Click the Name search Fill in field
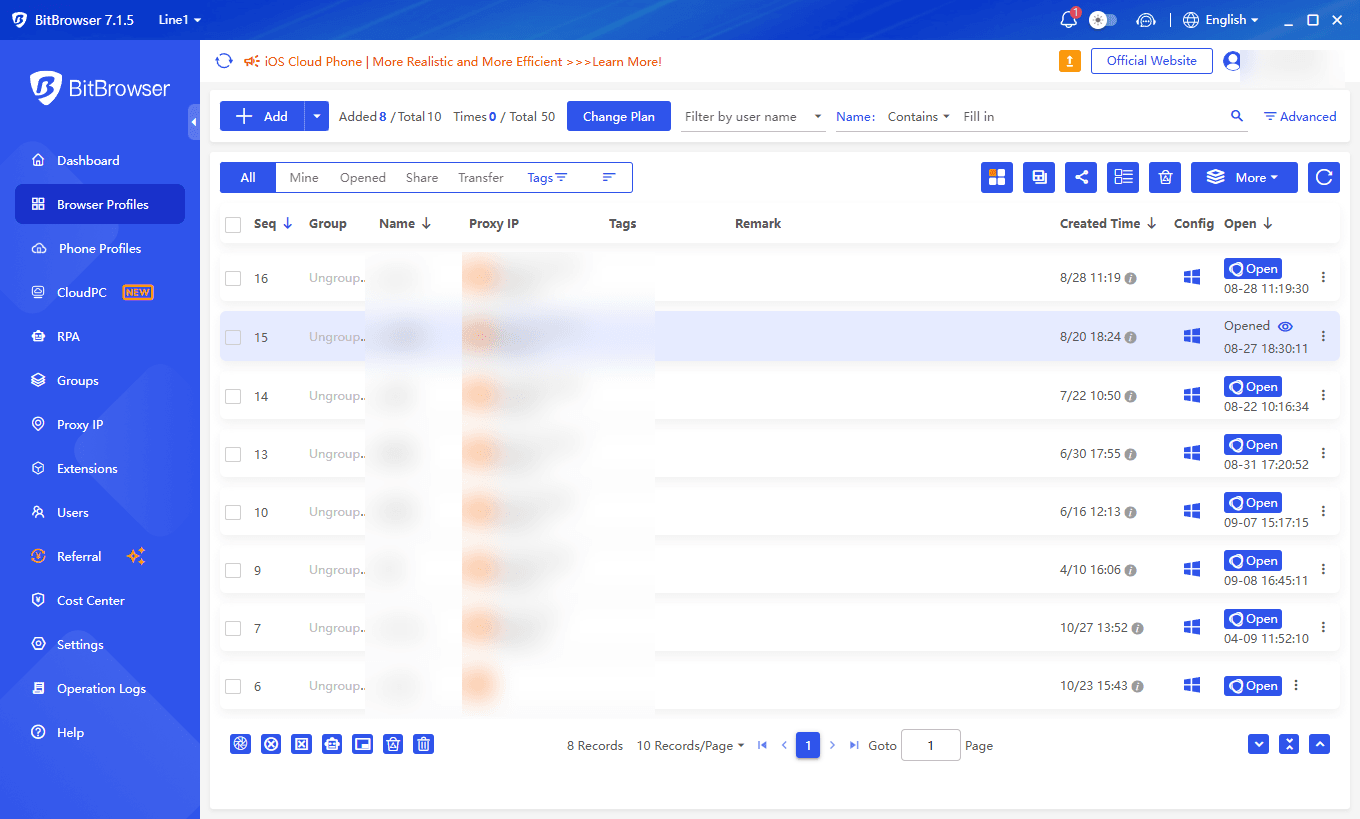Viewport: 1360px width, 819px height. (x=1091, y=116)
